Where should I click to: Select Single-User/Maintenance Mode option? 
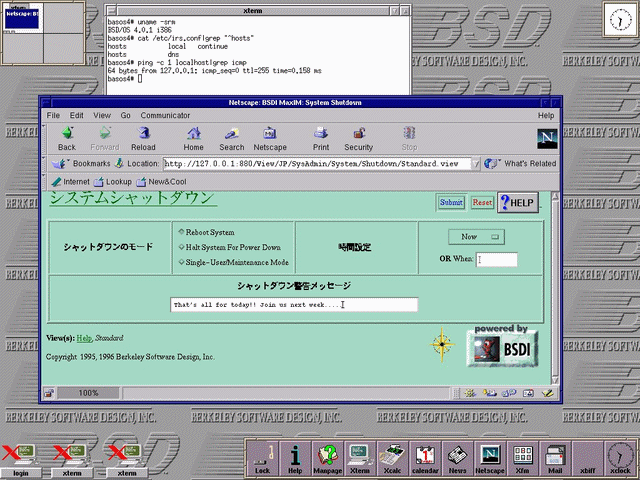coord(182,262)
